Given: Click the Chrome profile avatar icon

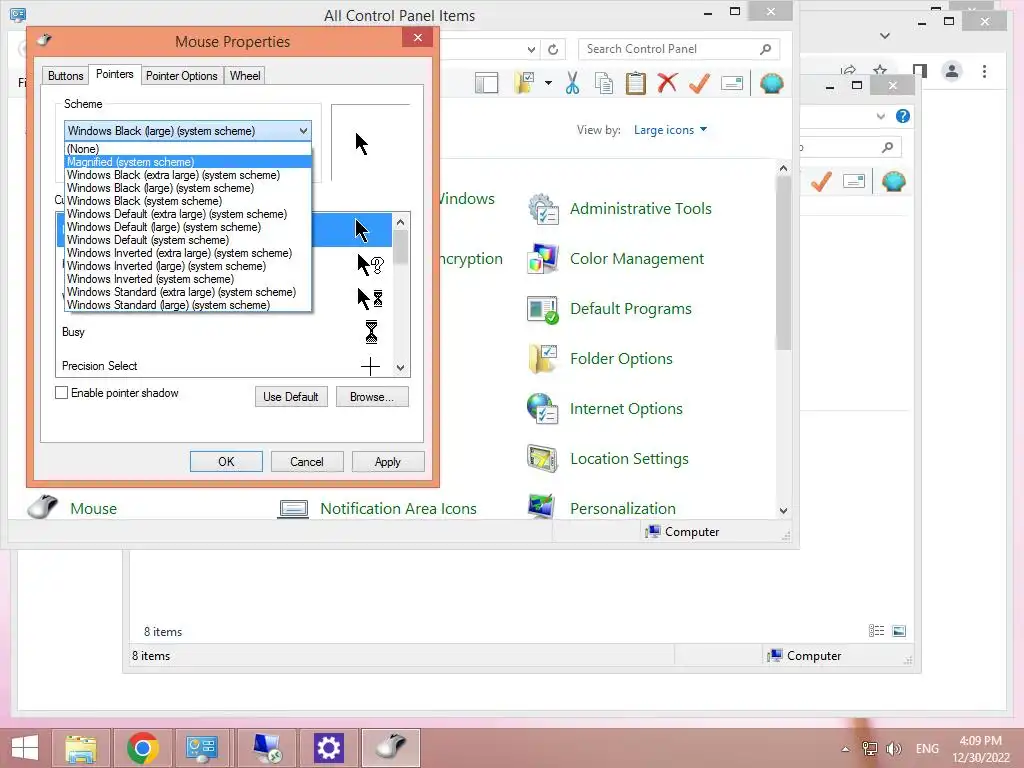Looking at the screenshot, I should click(952, 71).
